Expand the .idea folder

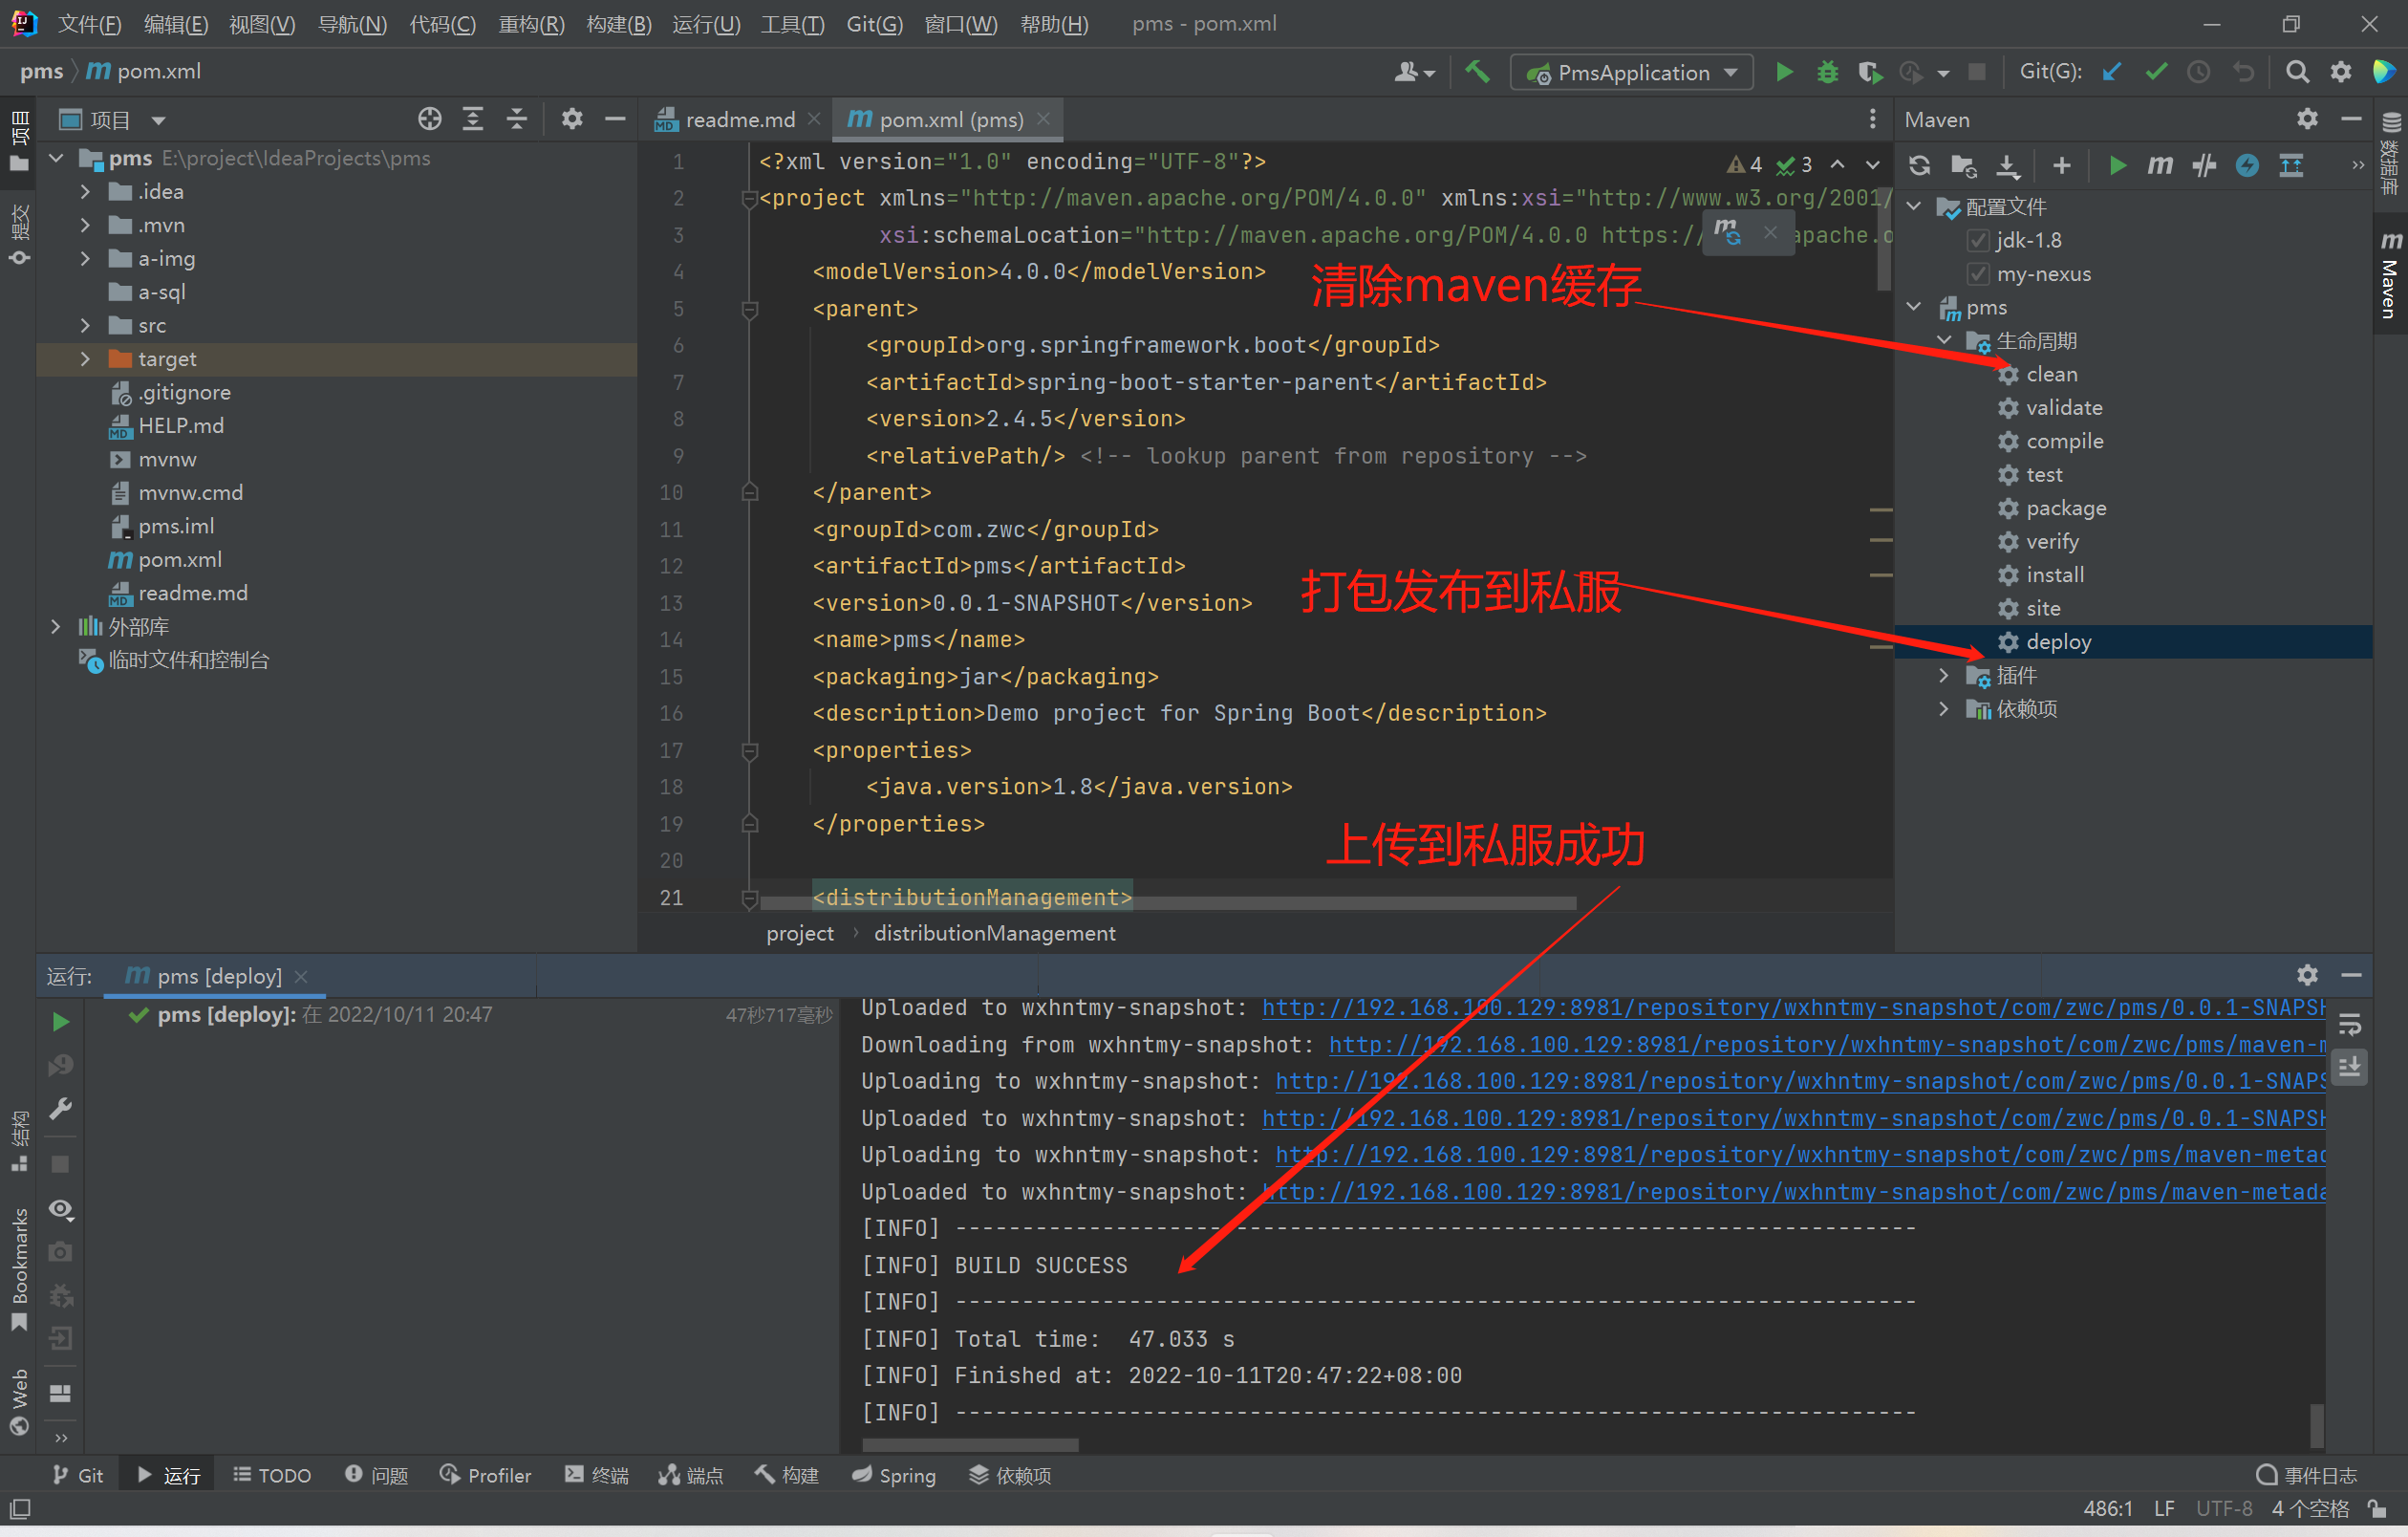click(85, 191)
